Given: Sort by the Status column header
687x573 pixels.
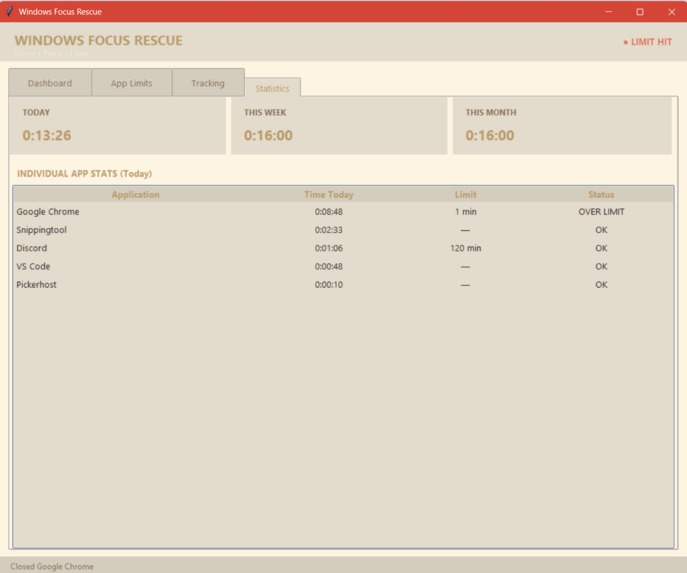Looking at the screenshot, I should [601, 195].
